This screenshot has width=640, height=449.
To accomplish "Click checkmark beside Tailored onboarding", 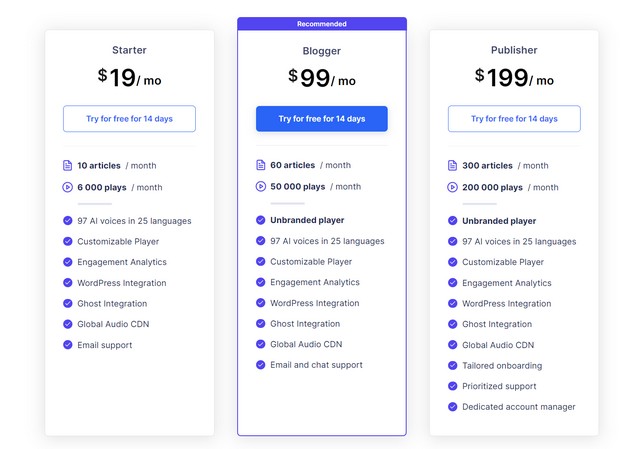I will tap(452, 365).
